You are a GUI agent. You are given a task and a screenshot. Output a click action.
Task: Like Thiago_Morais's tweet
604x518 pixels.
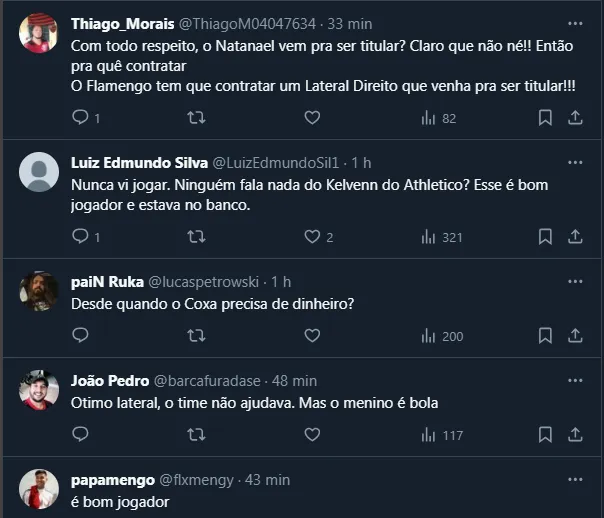[x=312, y=117]
